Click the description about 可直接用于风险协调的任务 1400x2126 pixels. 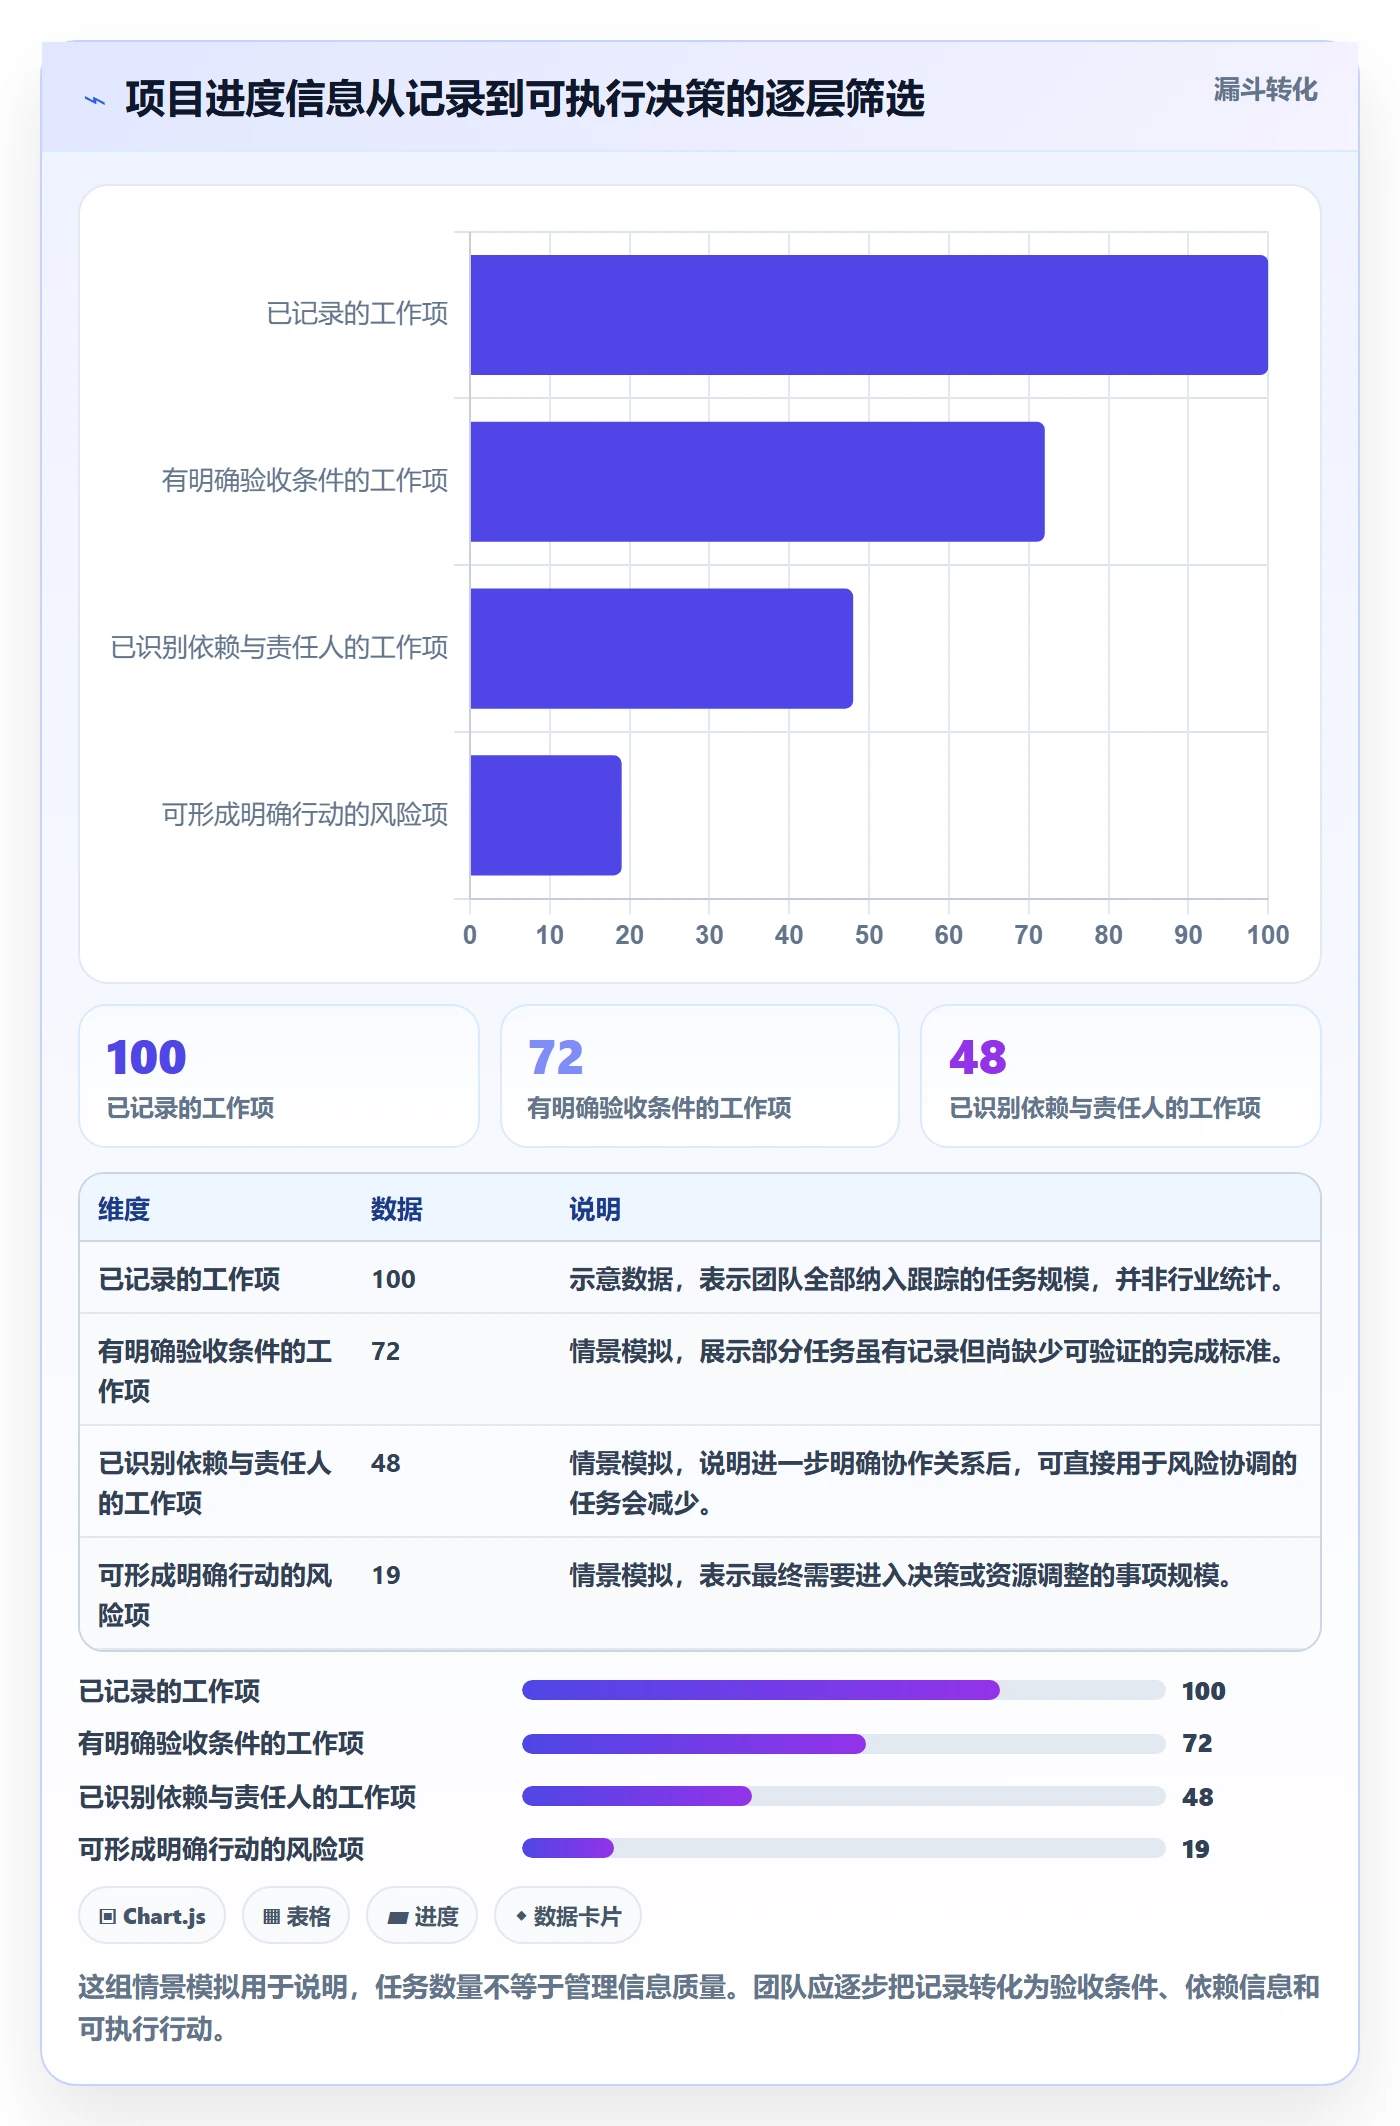[x=933, y=1483]
